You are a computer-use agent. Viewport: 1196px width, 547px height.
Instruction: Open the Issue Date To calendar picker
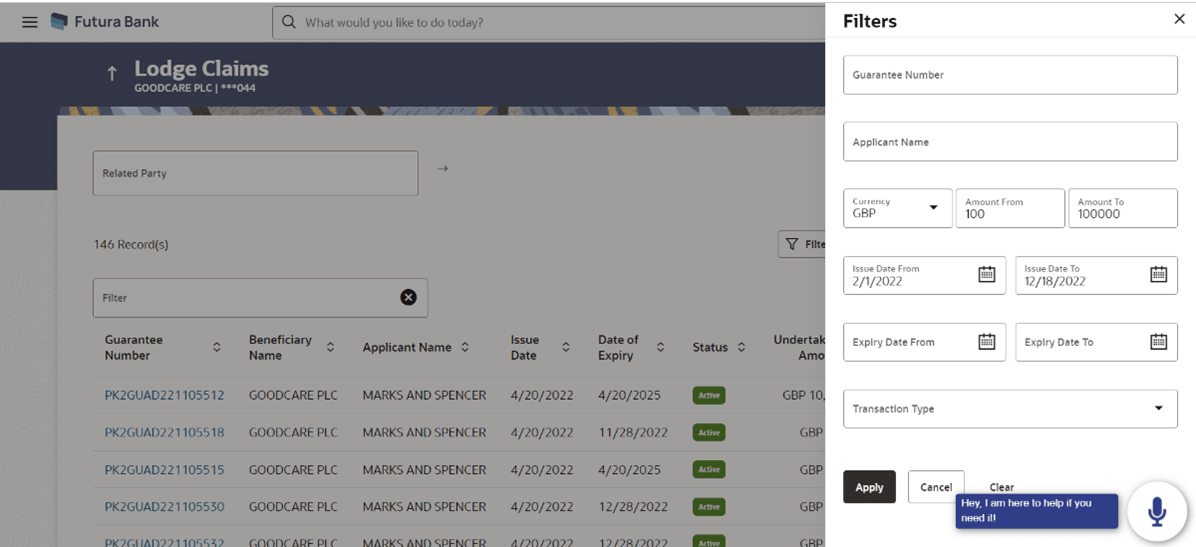(x=1159, y=275)
